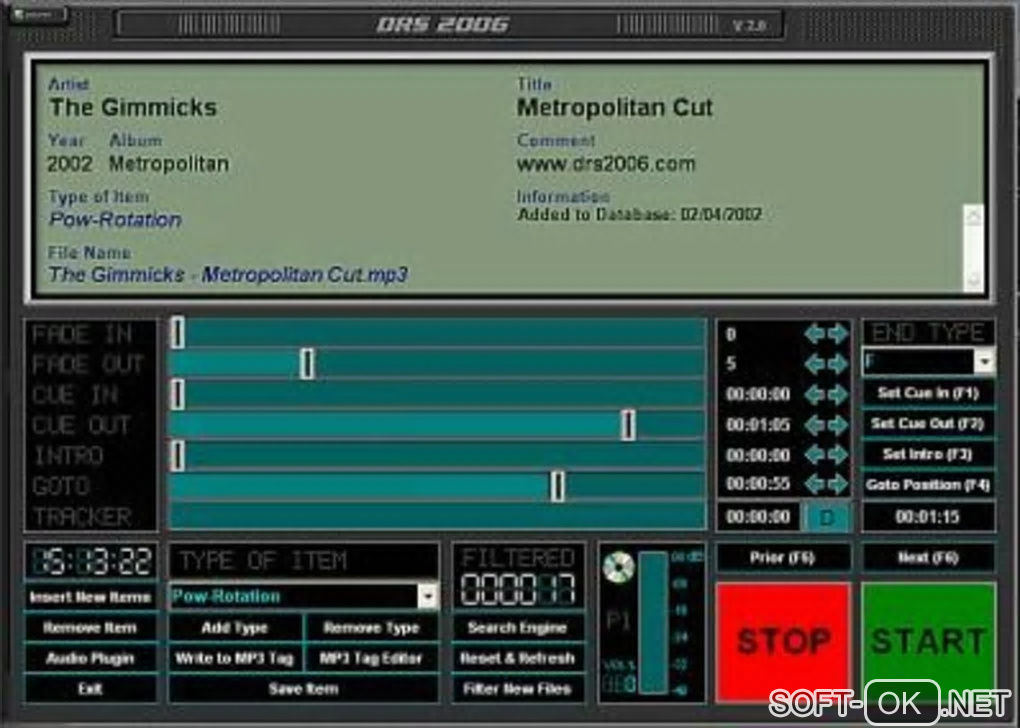1020x728 pixels.
Task: Click the file name 'The Gimmicks - Metropolitan Cut.mp3'
Action: click(228, 275)
